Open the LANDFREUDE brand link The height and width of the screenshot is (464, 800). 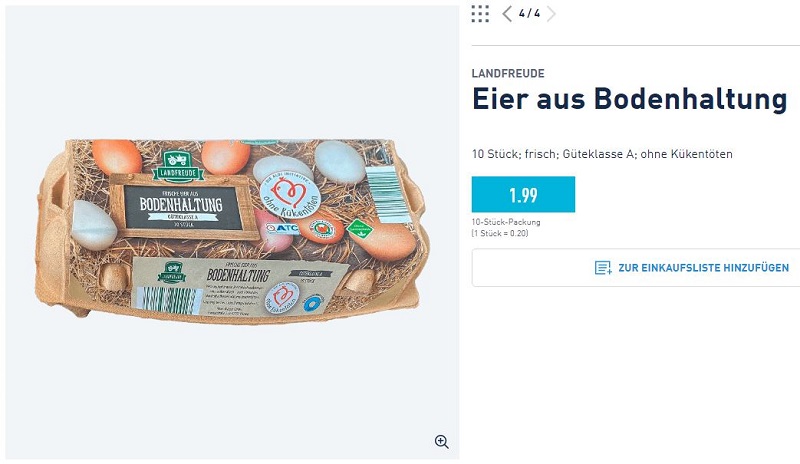(x=508, y=74)
